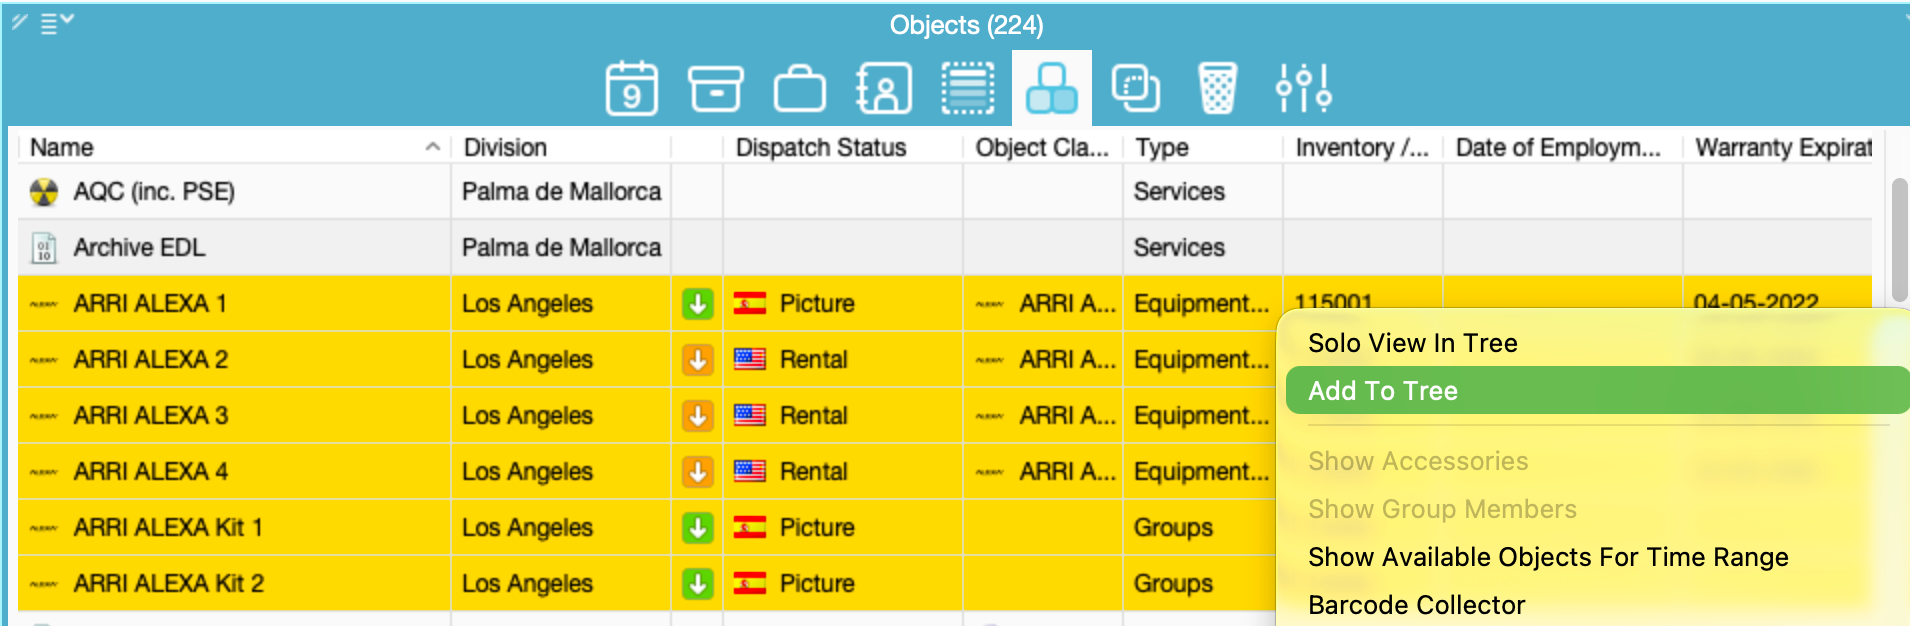This screenshot has width=1910, height=626.
Task: Sort by the Division column header
Action: click(x=505, y=147)
